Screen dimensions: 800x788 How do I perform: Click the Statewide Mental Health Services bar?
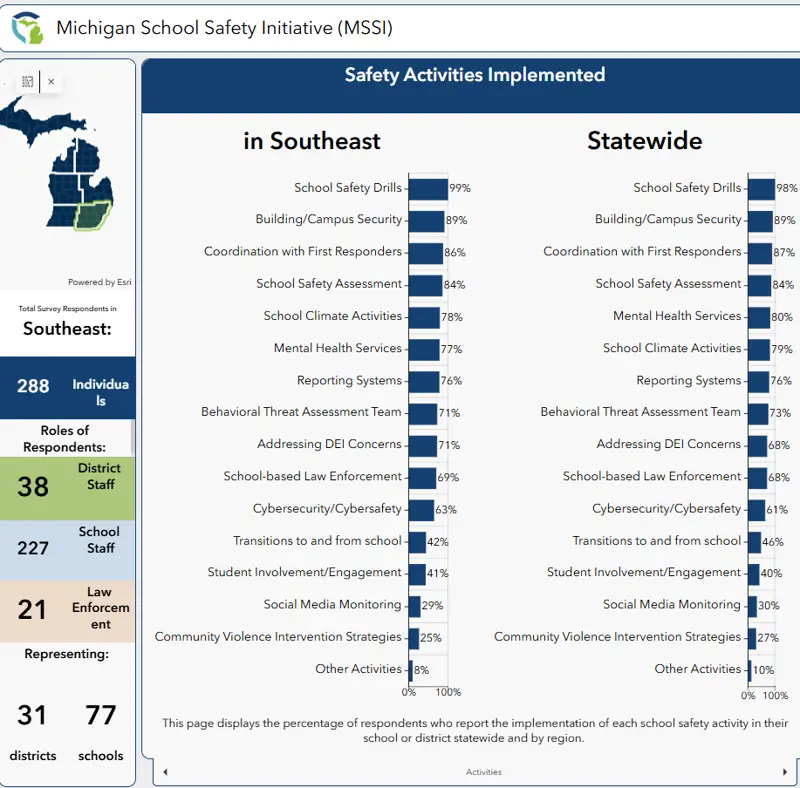click(x=759, y=316)
